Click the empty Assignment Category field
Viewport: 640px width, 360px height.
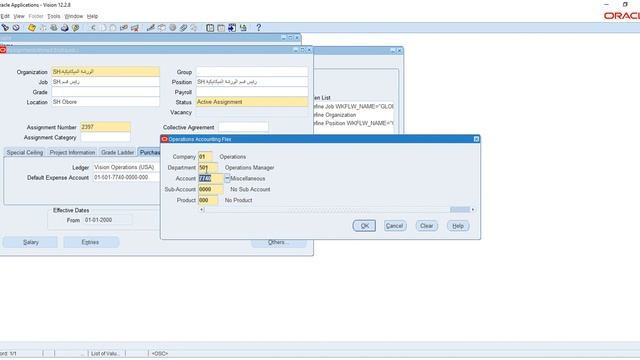click(105, 138)
